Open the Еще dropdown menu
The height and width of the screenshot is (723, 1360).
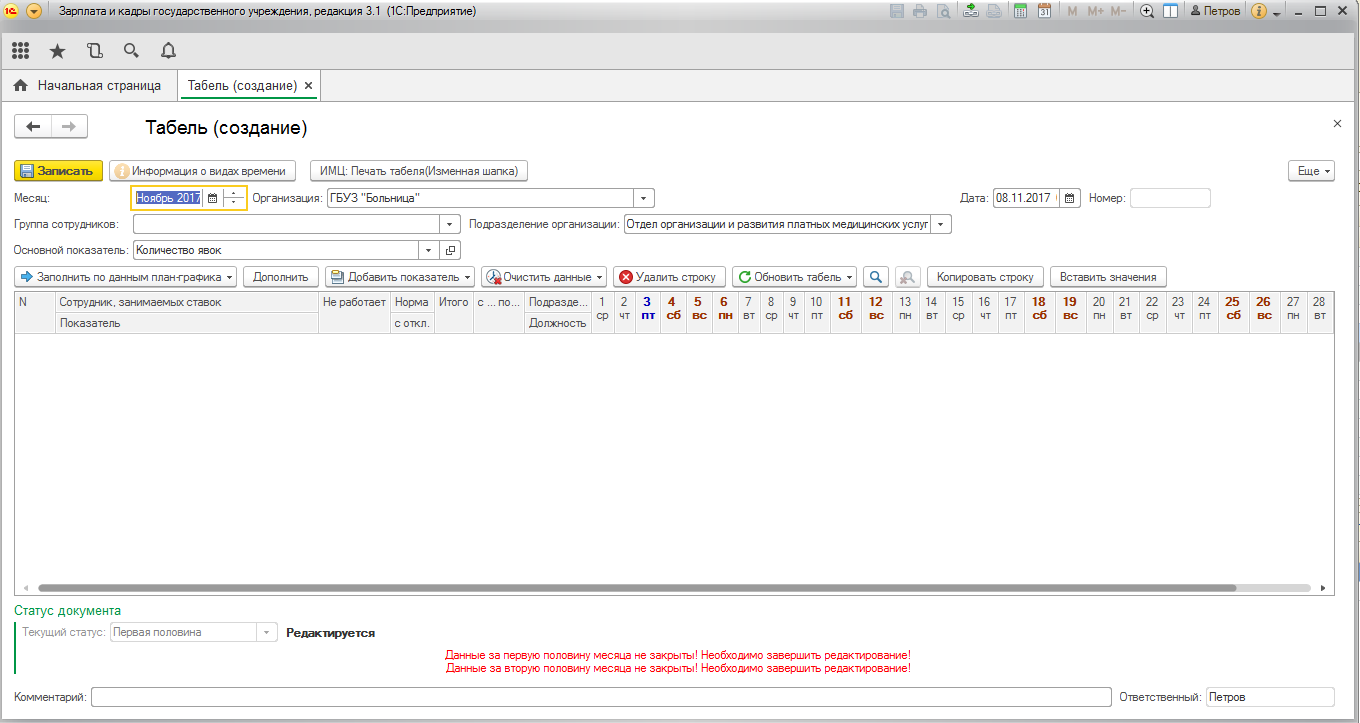click(1312, 171)
